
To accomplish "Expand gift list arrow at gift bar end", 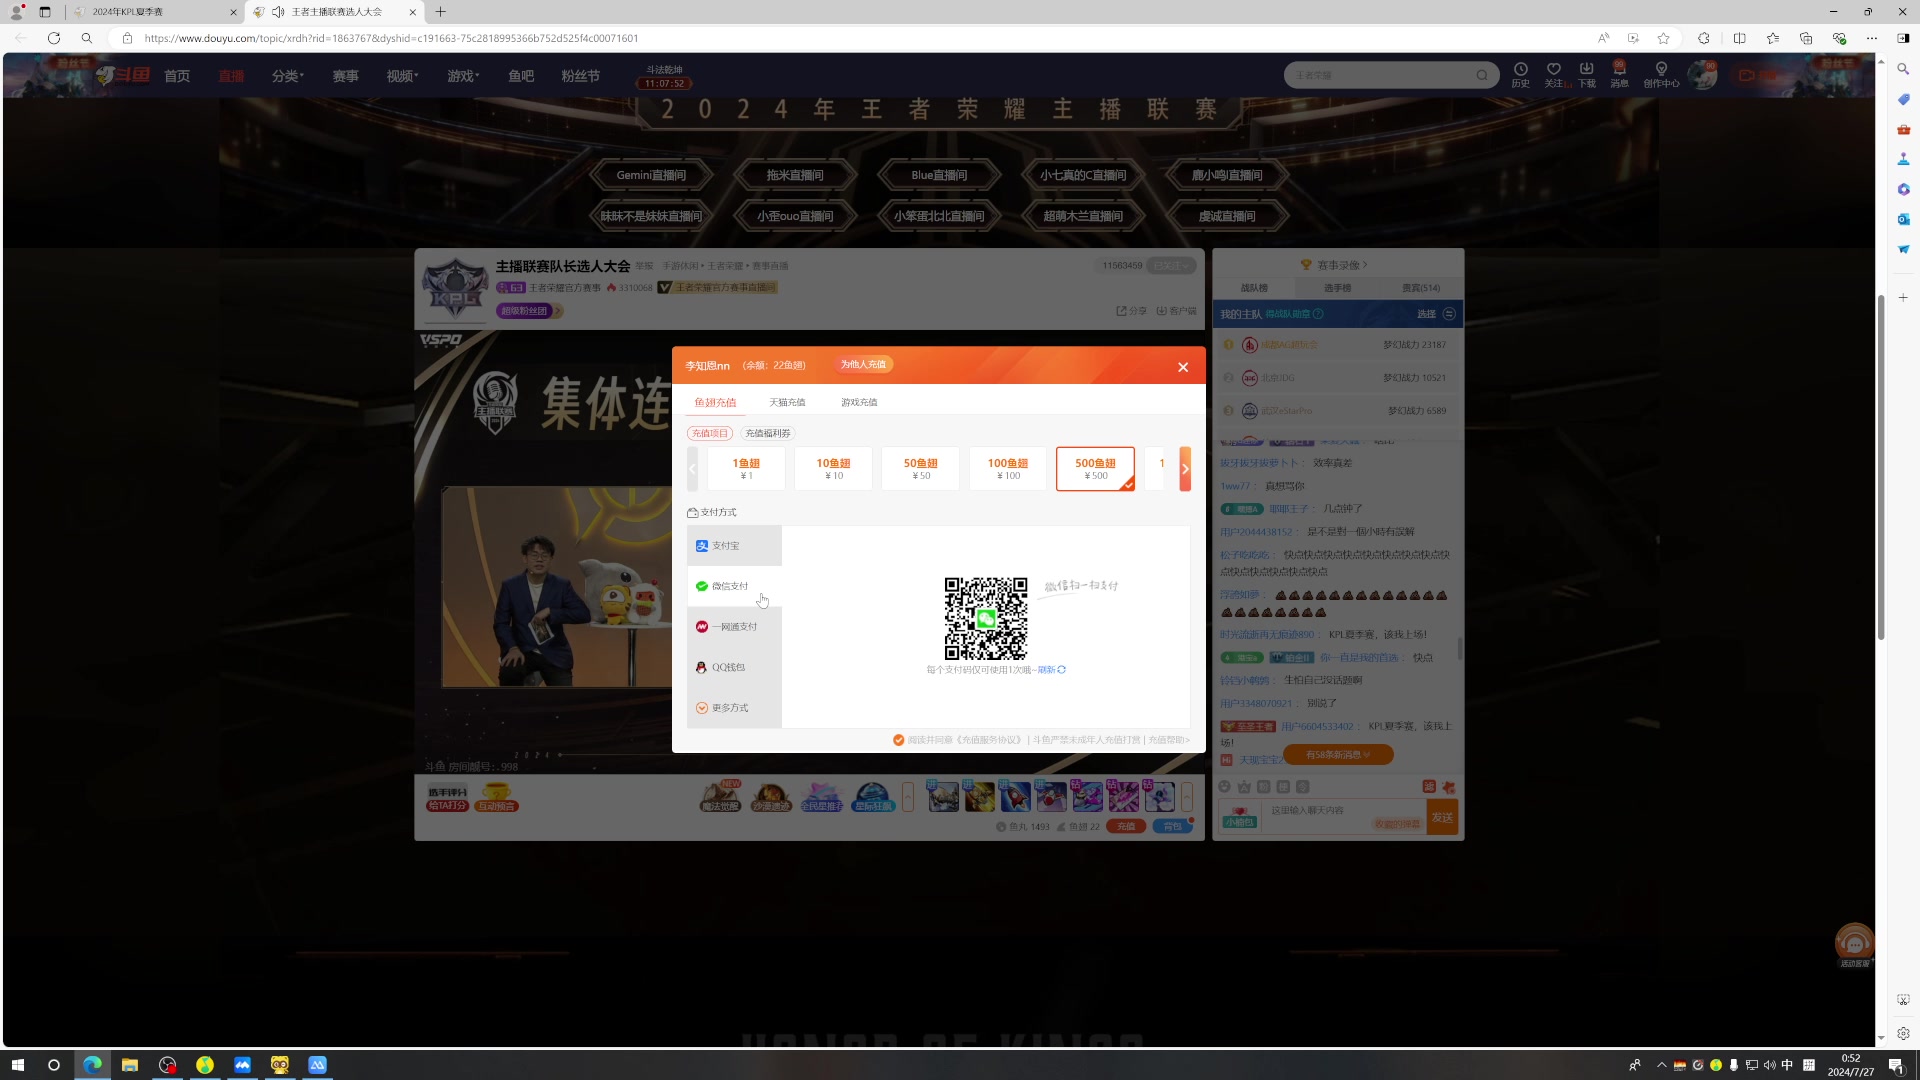I will (1187, 797).
